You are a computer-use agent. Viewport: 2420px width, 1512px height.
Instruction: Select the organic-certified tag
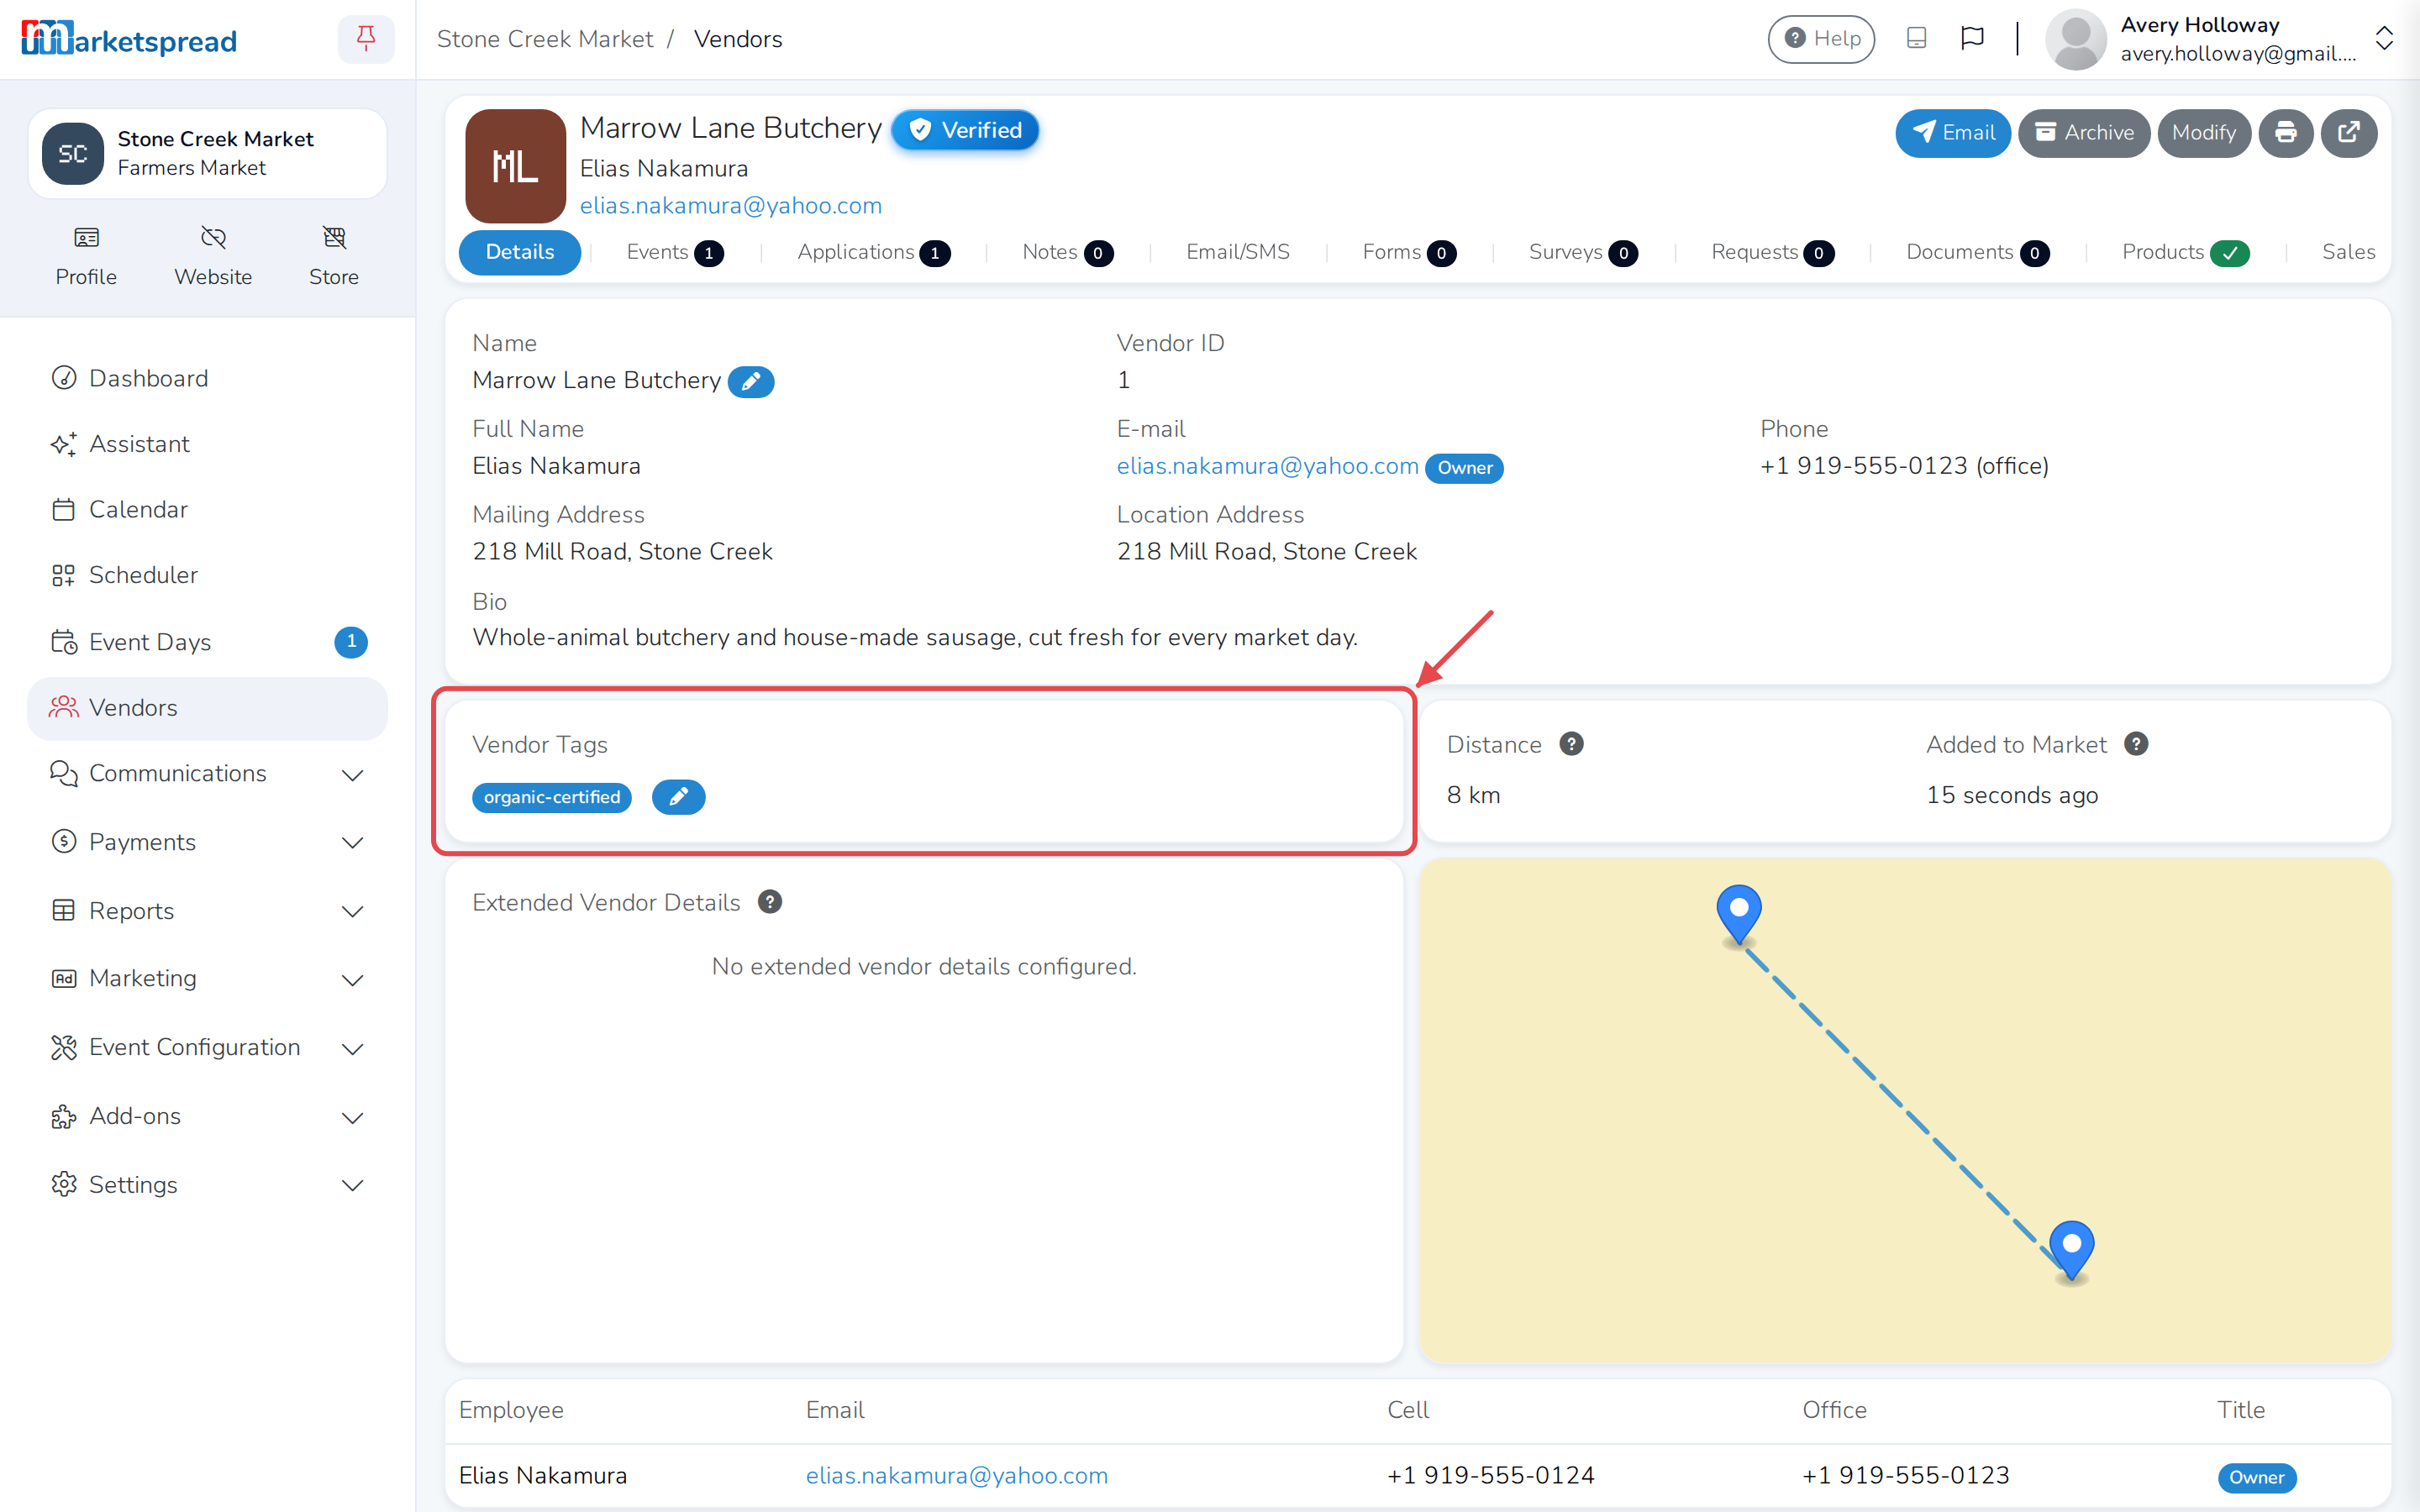click(x=552, y=797)
